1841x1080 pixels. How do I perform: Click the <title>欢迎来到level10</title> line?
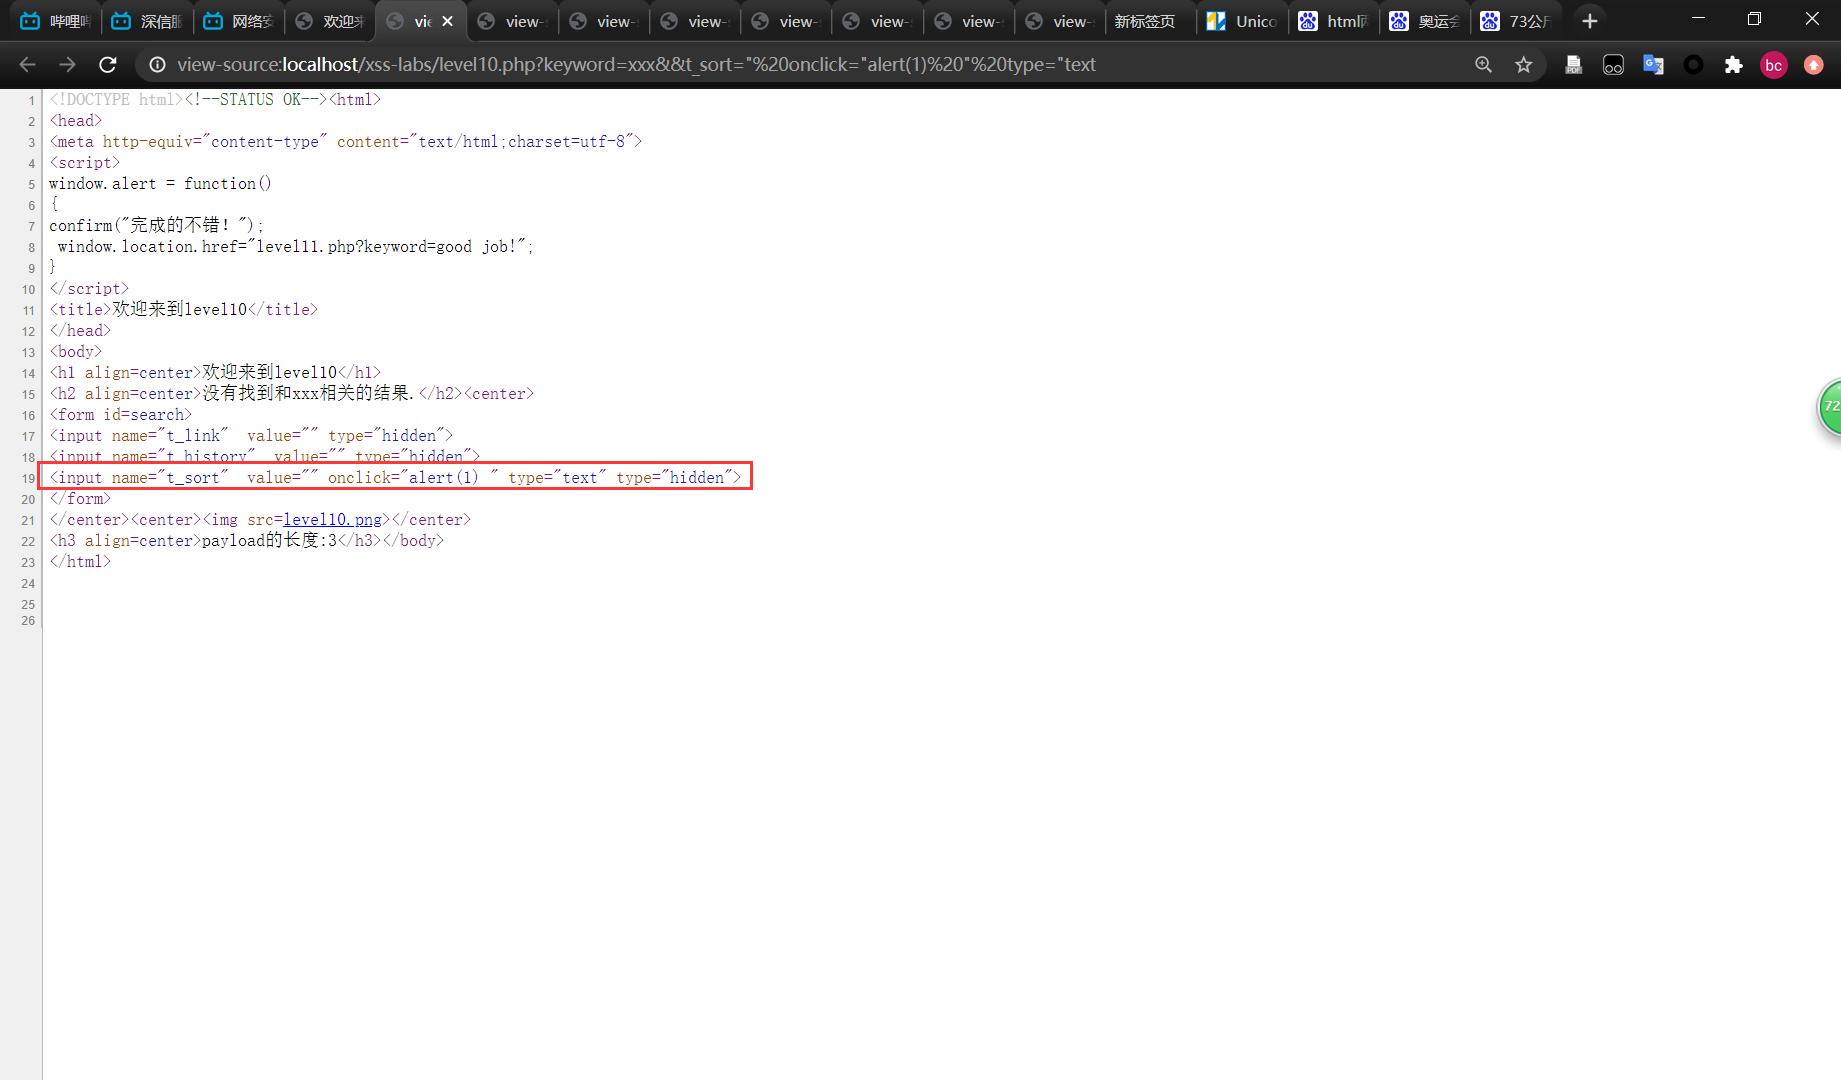(184, 310)
